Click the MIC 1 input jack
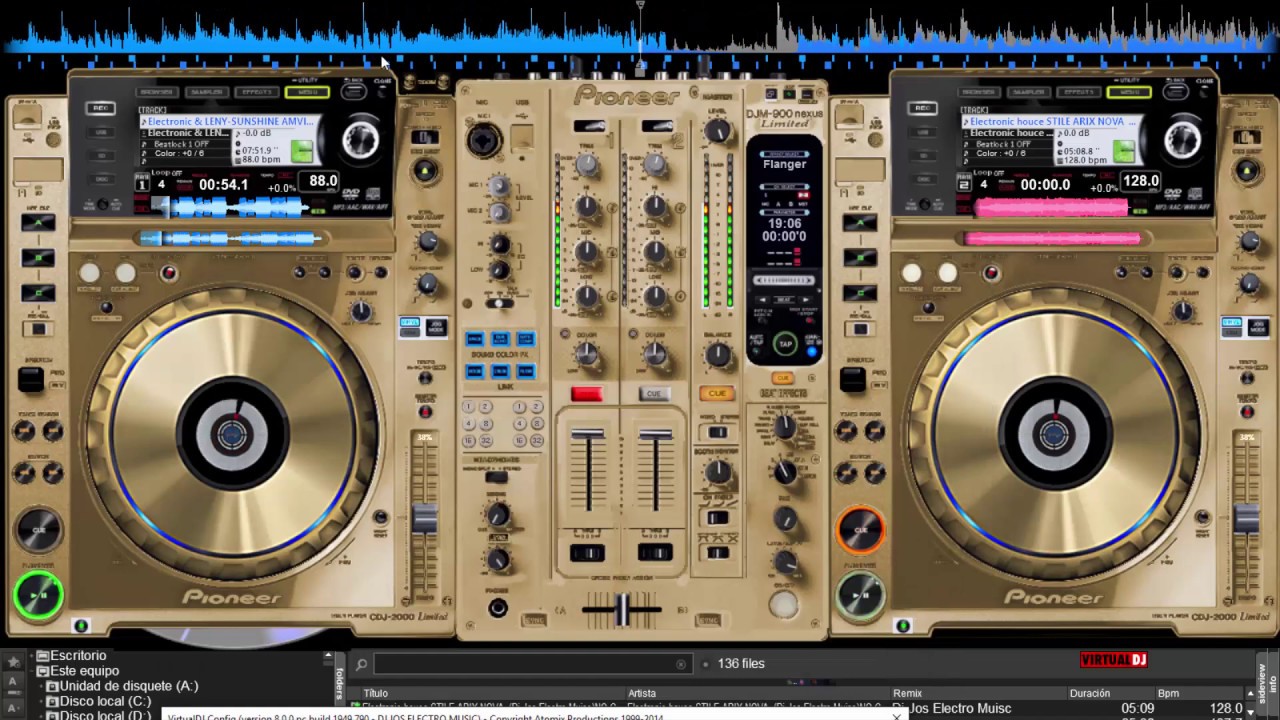This screenshot has width=1280, height=720. (484, 139)
